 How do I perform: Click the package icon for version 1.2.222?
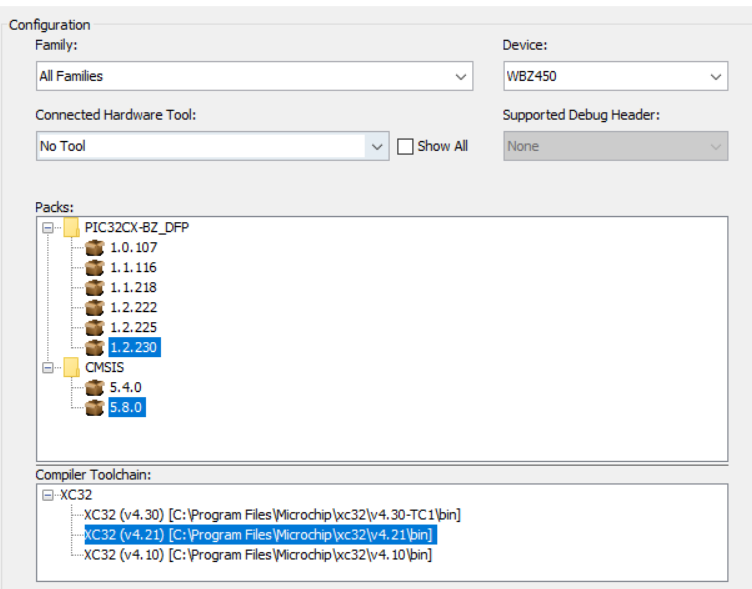[94, 308]
